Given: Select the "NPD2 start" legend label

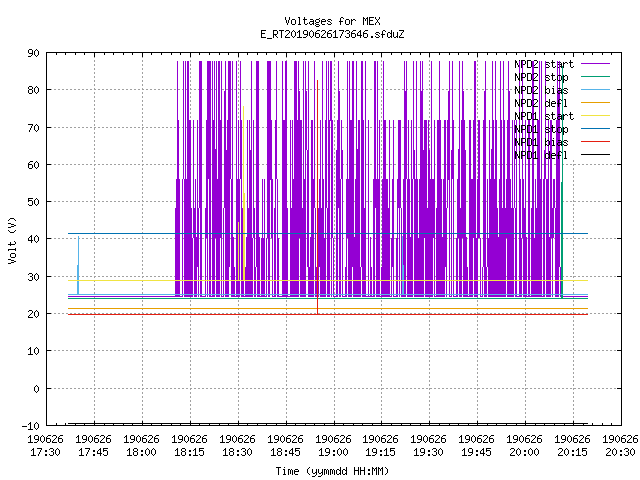Looking at the screenshot, I should pyautogui.click(x=544, y=64).
